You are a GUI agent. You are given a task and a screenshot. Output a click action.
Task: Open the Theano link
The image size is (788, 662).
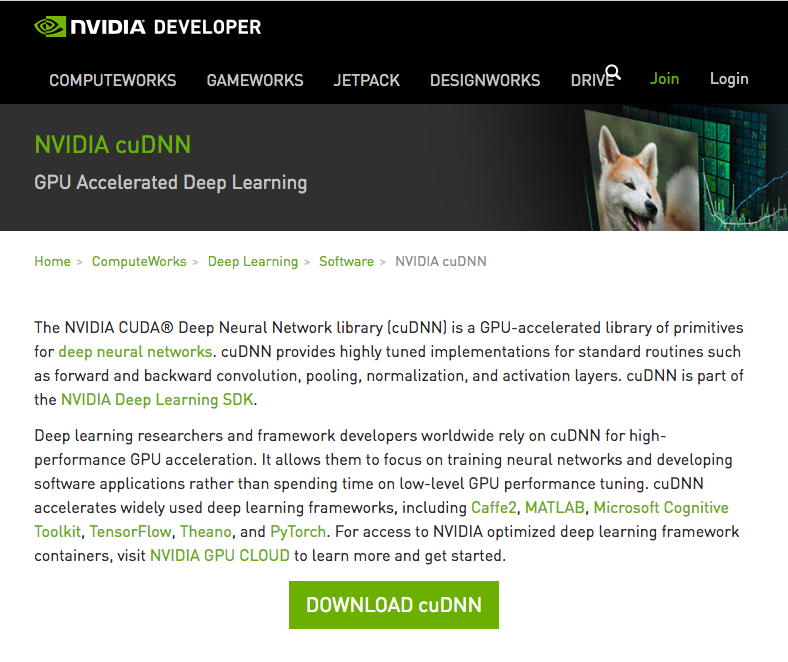point(206,532)
